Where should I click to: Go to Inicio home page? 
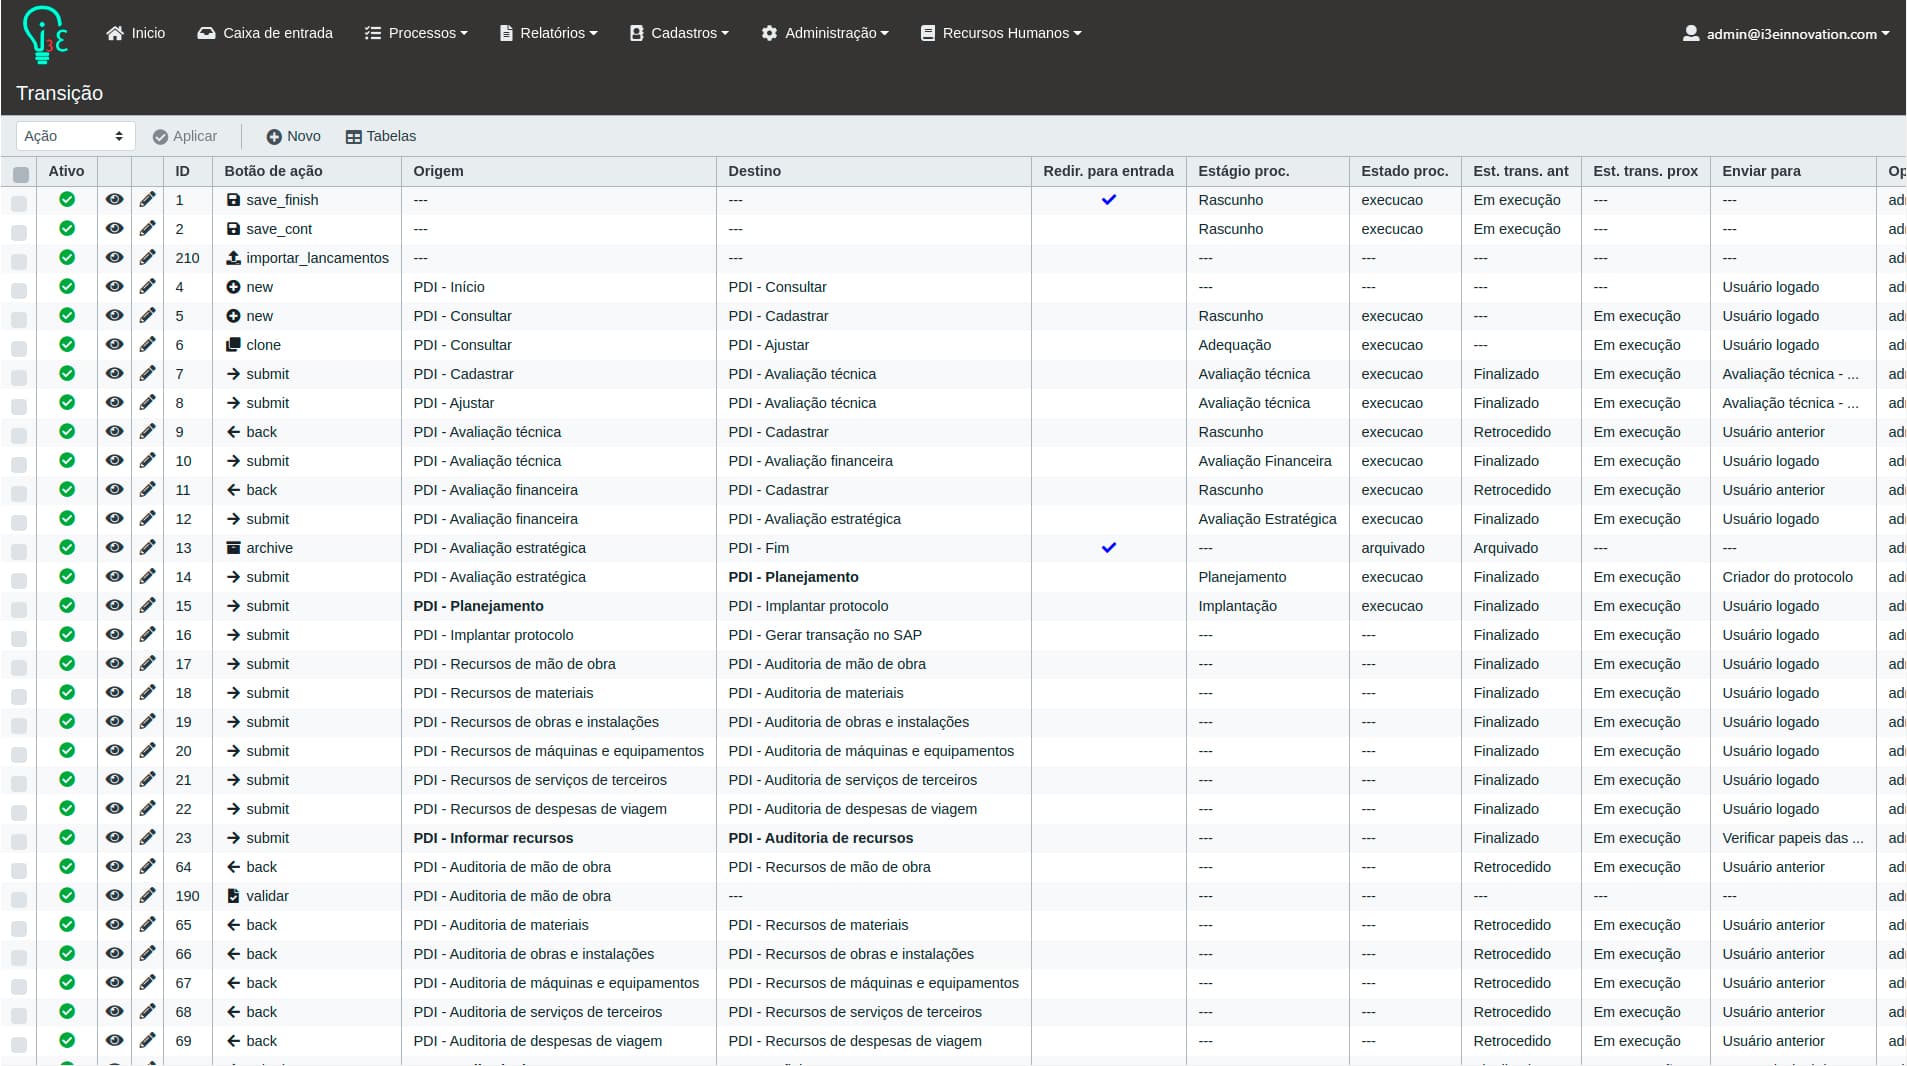click(136, 33)
